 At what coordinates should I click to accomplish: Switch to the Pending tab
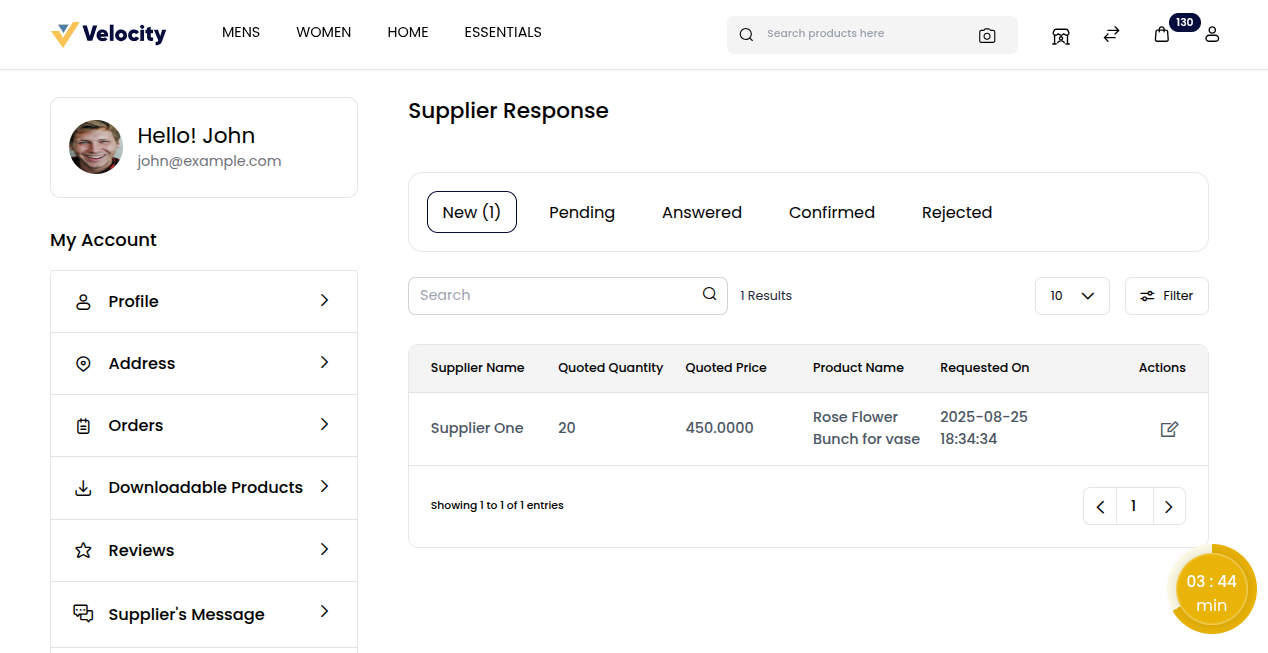pyautogui.click(x=581, y=212)
